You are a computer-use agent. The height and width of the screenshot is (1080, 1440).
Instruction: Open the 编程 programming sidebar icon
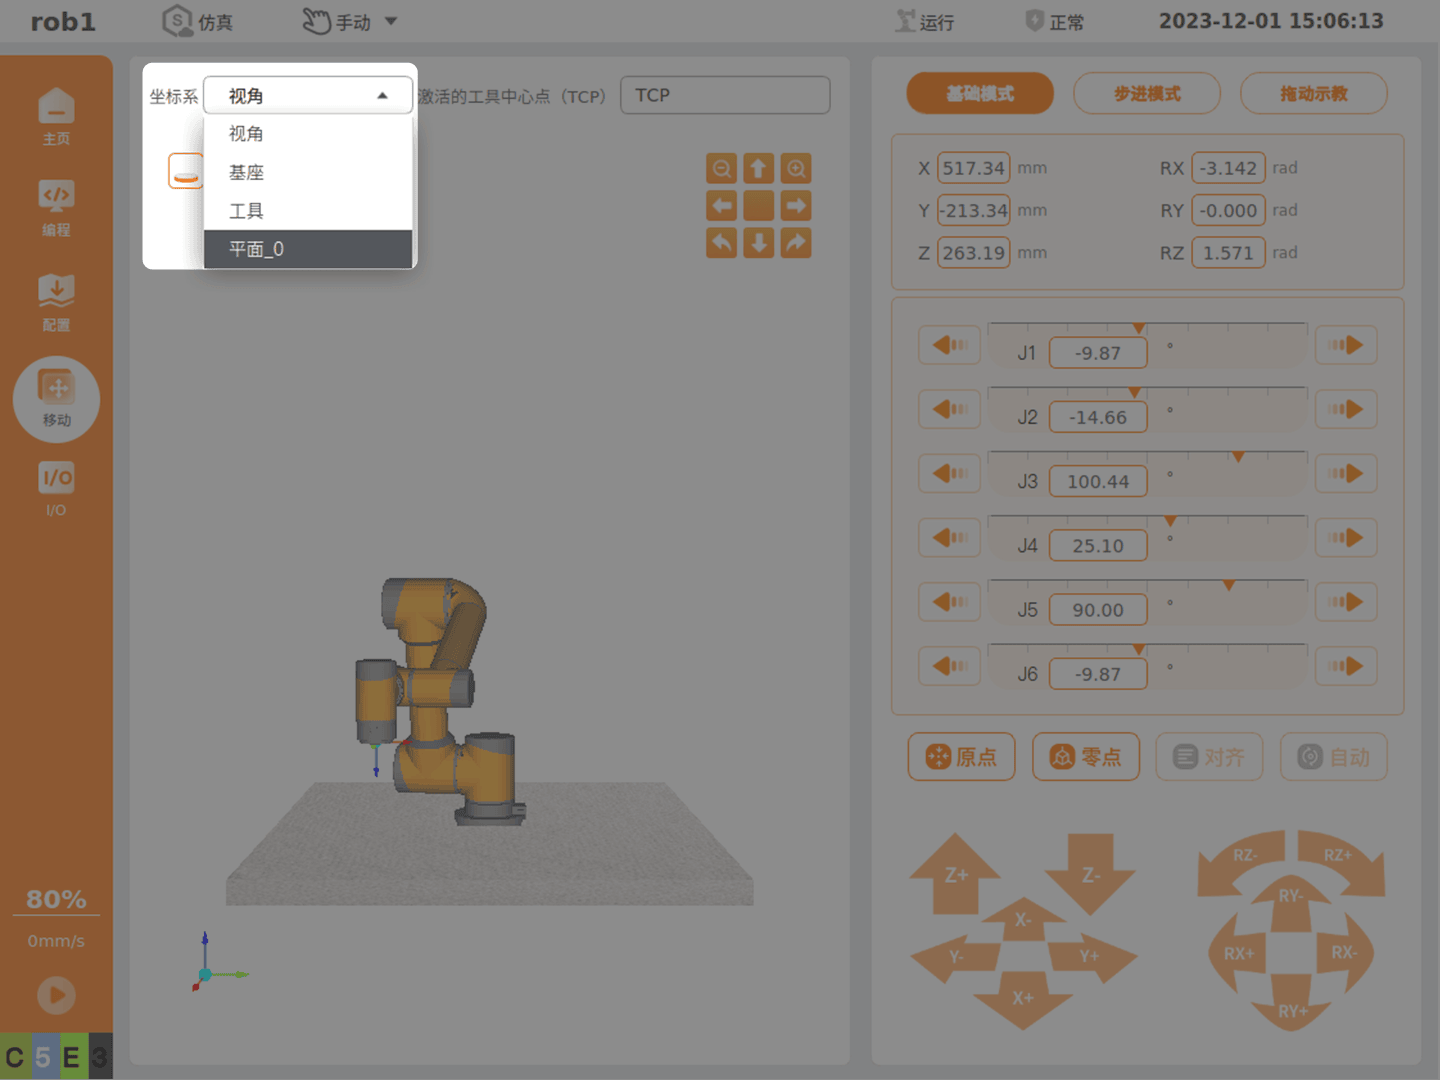56,208
